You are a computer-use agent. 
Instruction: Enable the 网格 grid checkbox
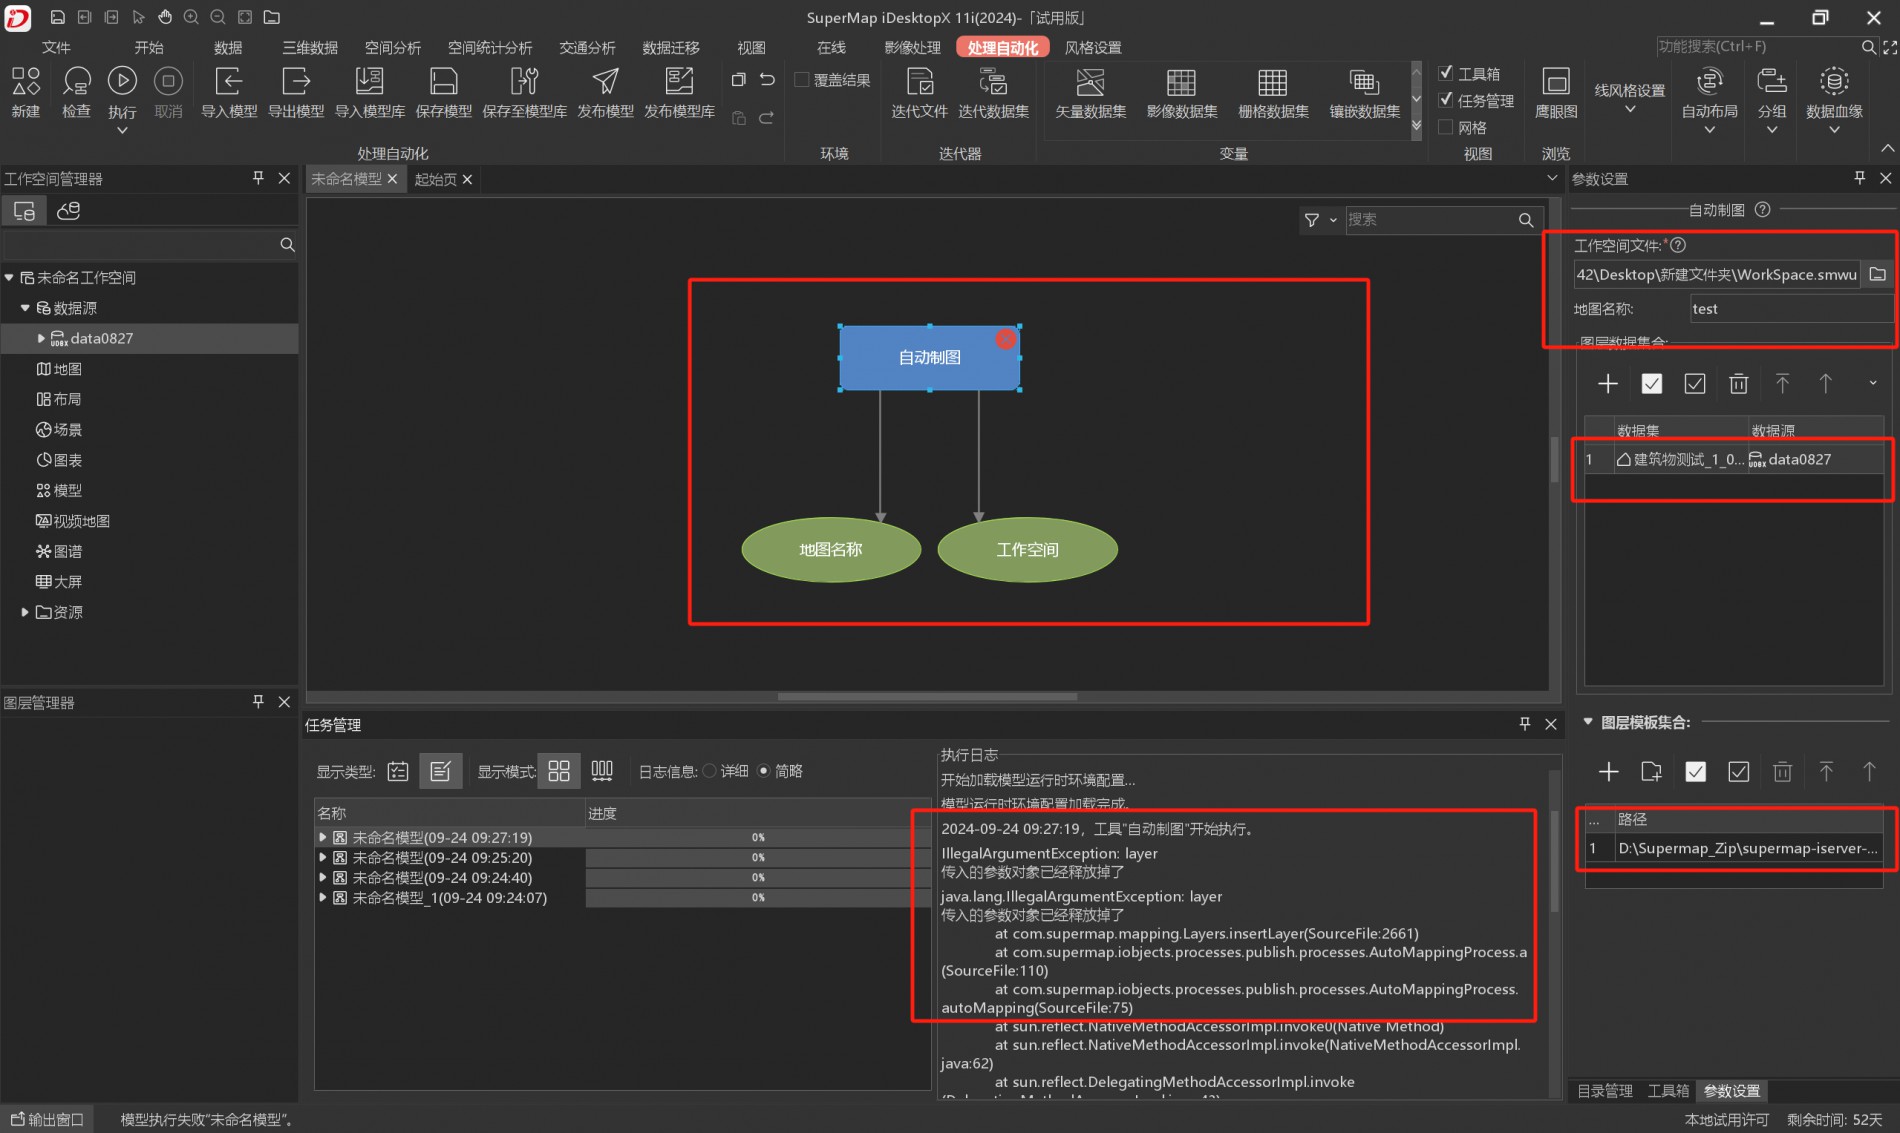pos(1445,127)
